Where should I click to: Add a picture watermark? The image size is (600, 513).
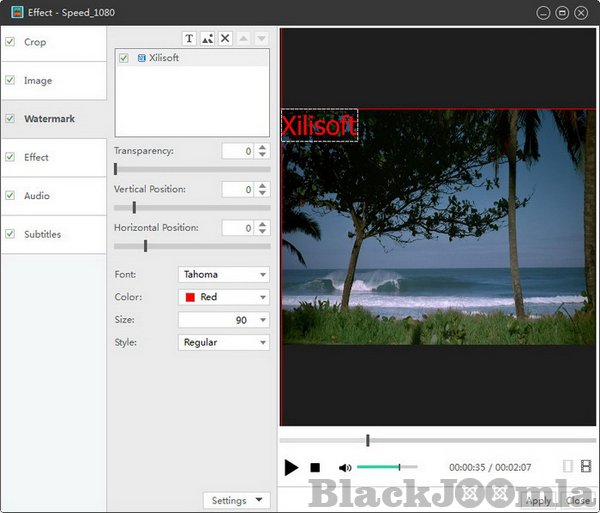[207, 38]
